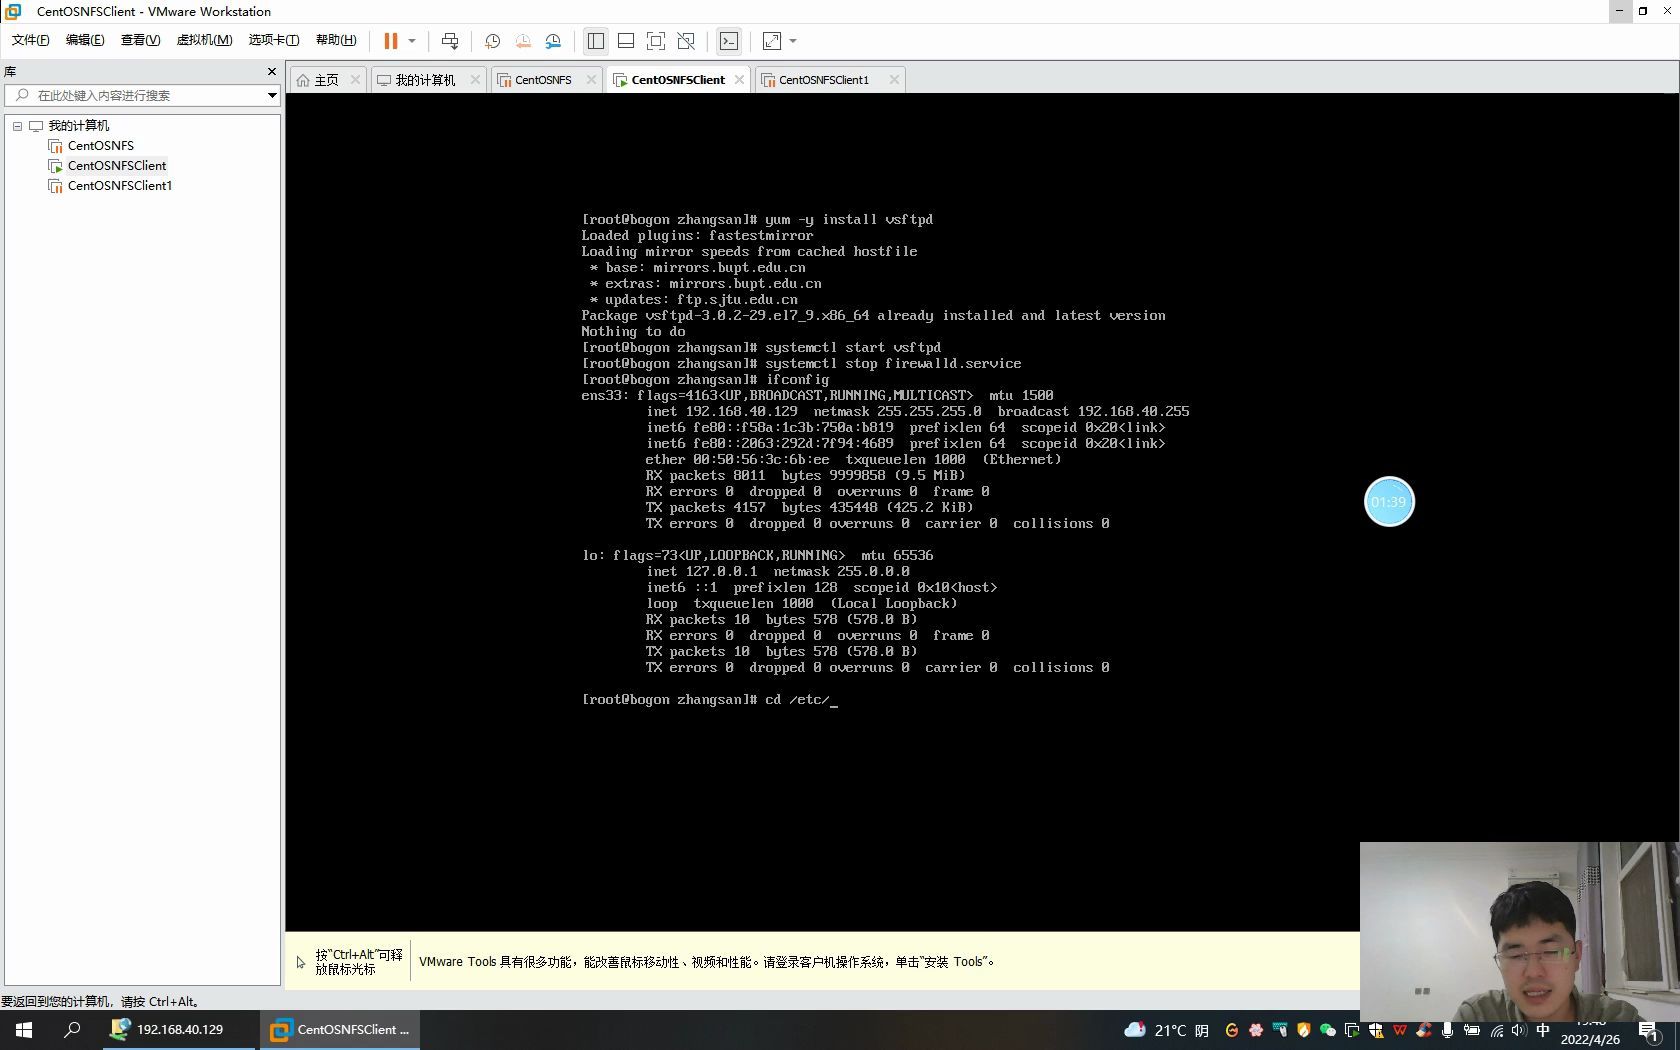The width and height of the screenshot is (1680, 1050).
Task: Enter full screen mode icon
Action: pos(656,41)
